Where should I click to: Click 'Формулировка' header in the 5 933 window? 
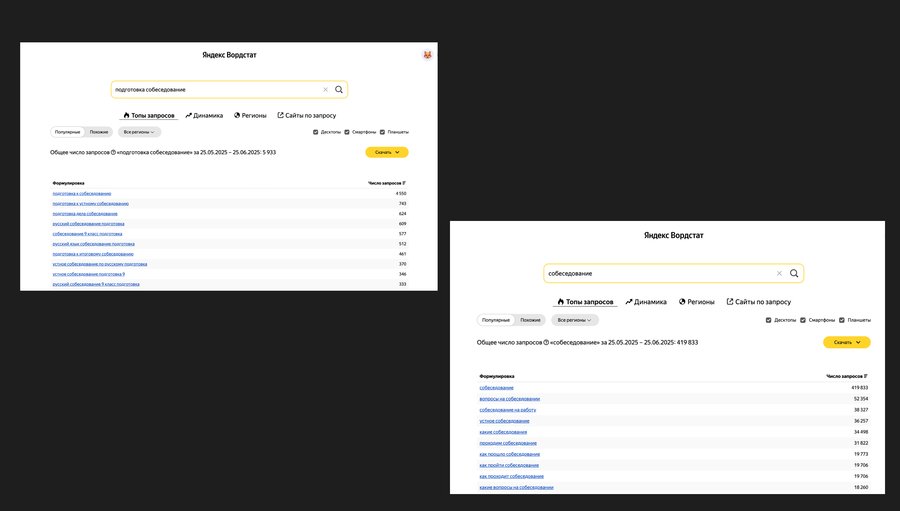68,183
